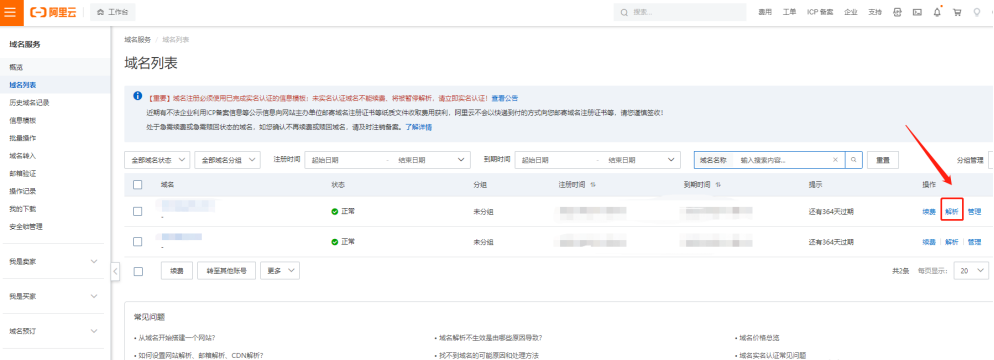This screenshot has height=360, width=994.
Task: Click the magnifier icon beside the domain search
Action: (854, 160)
